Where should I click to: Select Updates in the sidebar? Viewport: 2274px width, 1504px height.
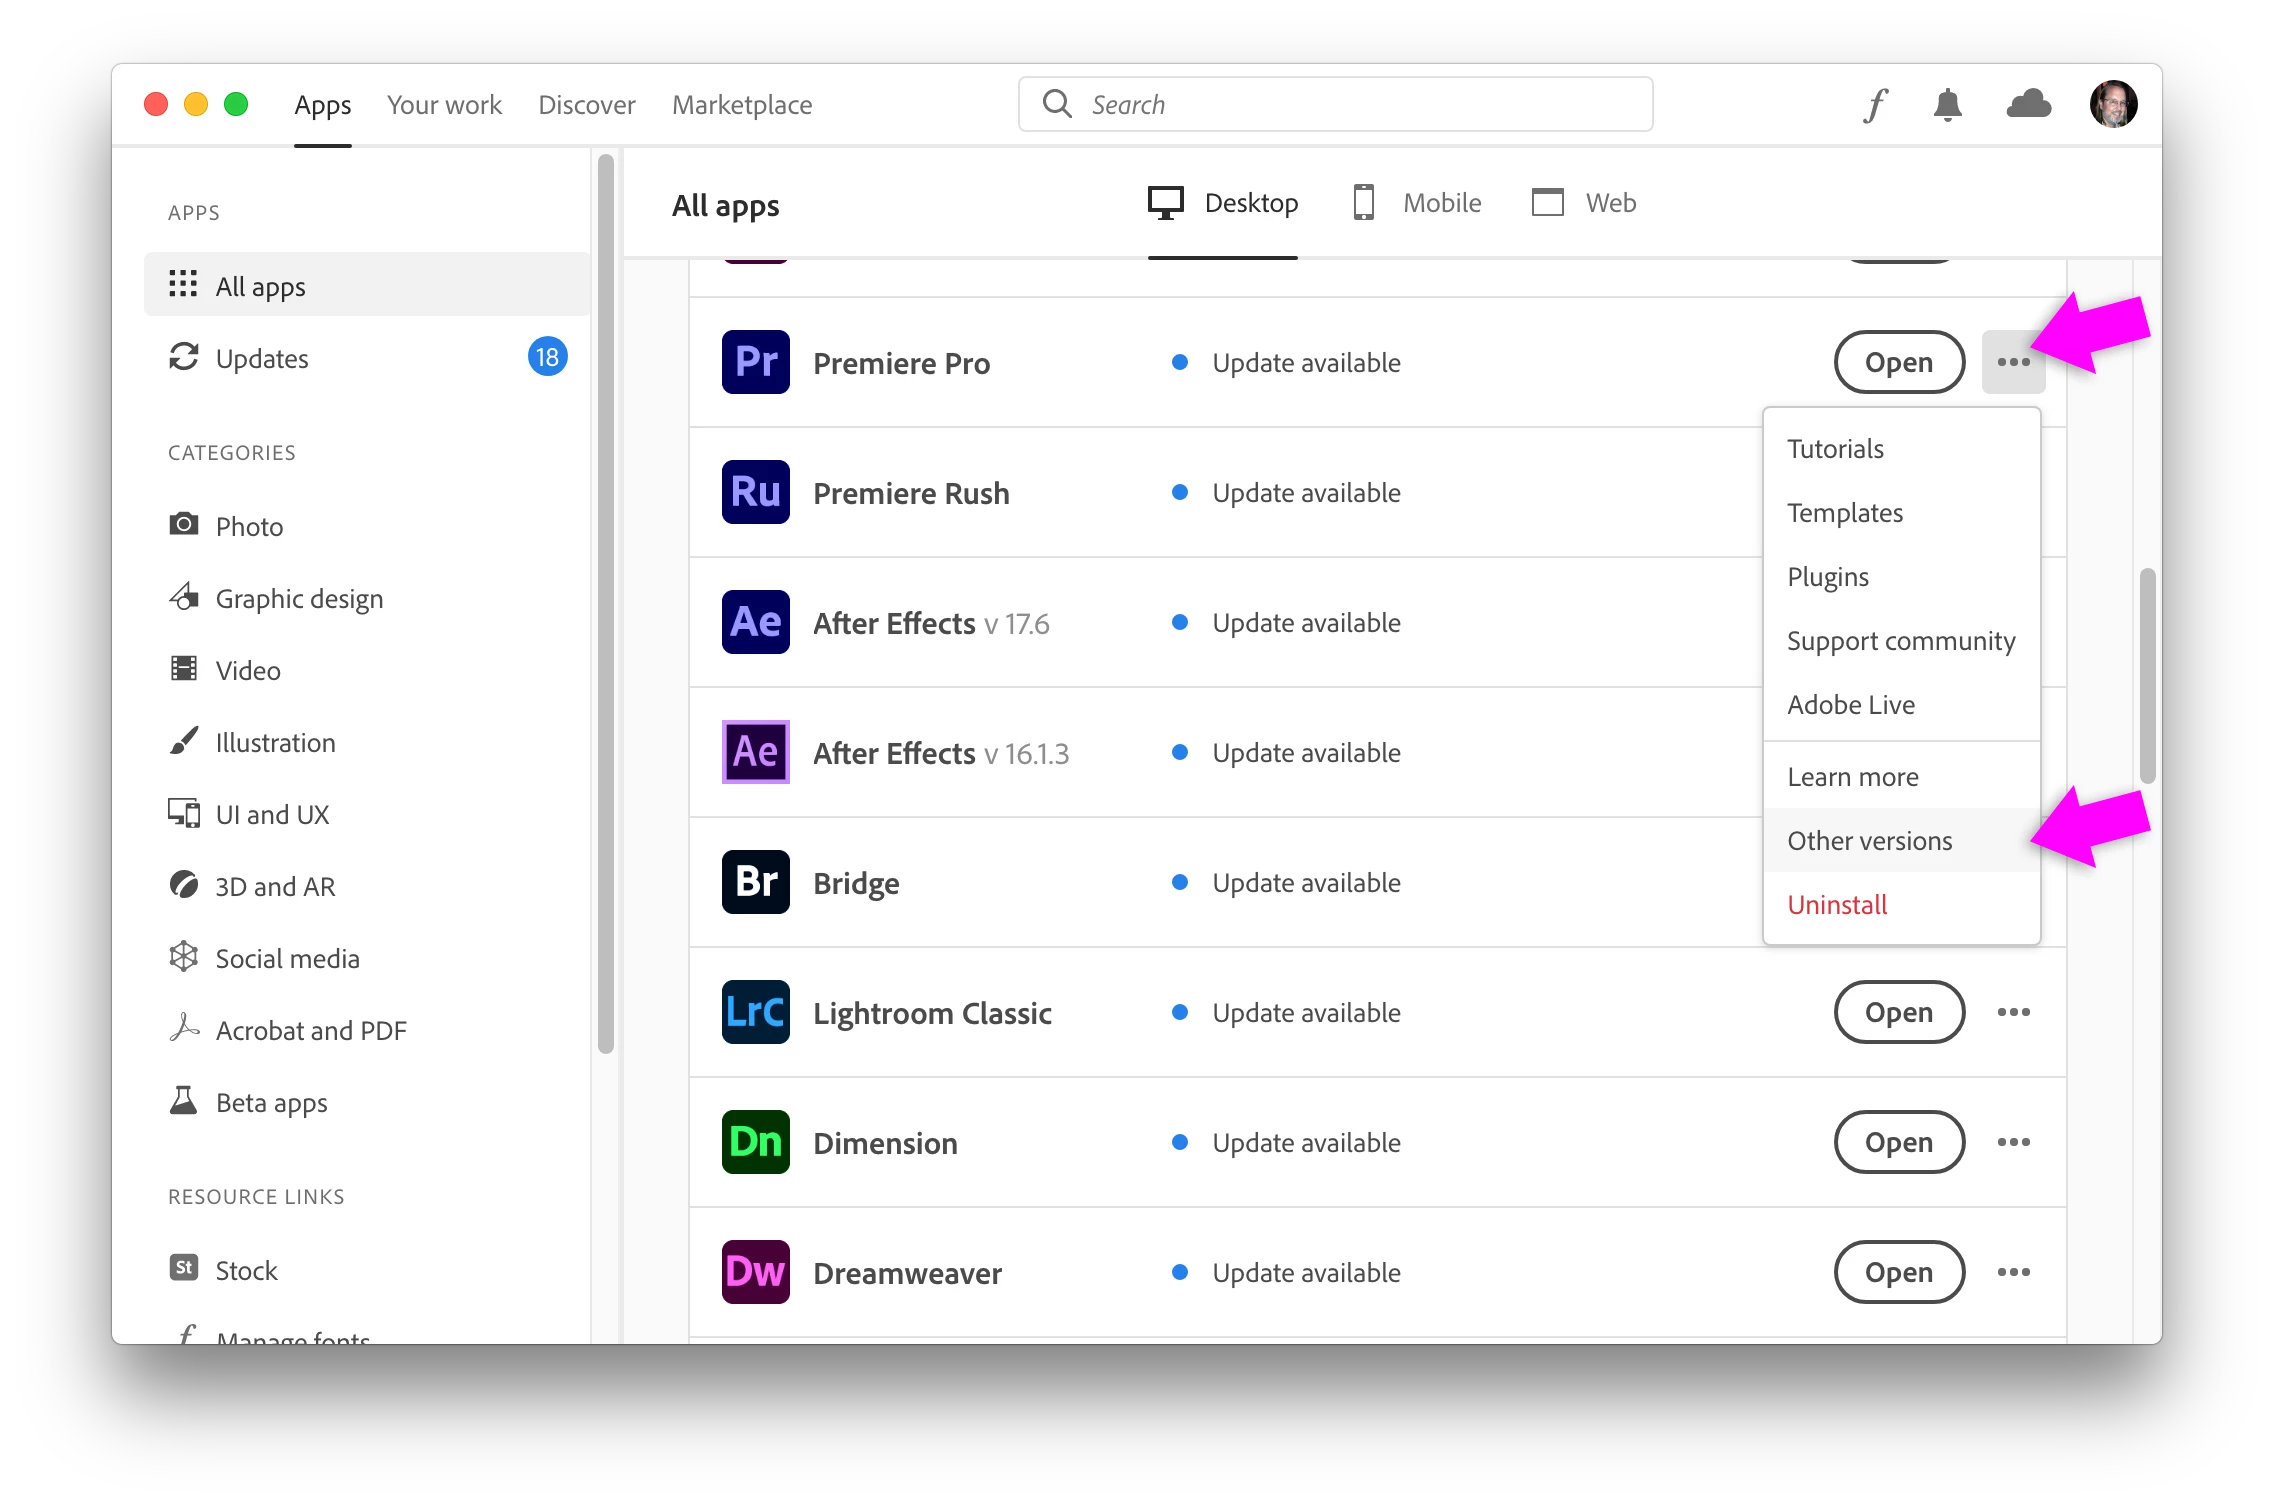262,358
